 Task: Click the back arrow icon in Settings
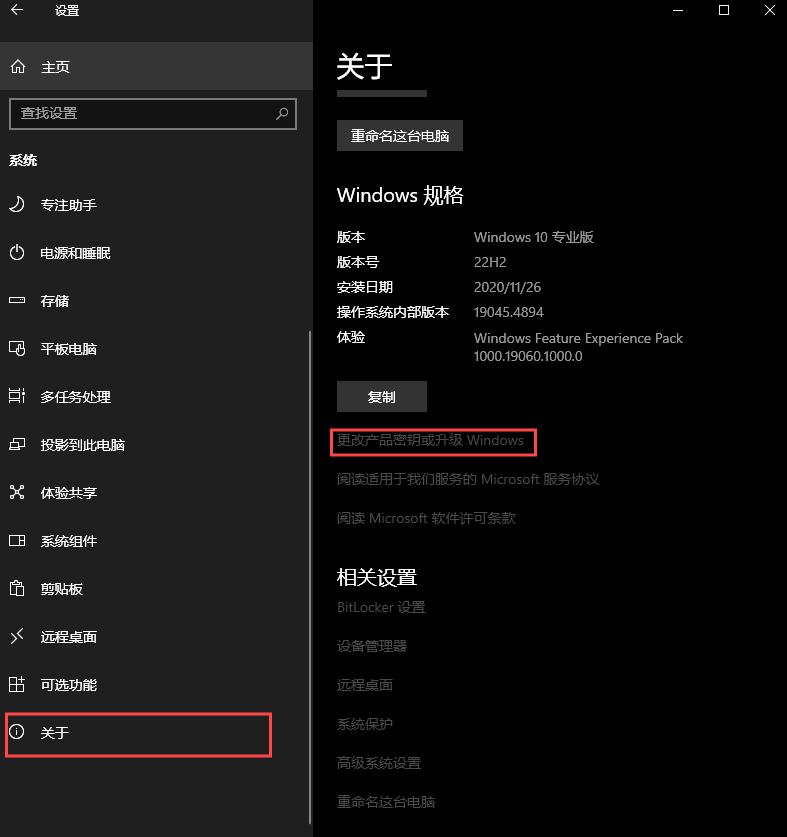[17, 10]
